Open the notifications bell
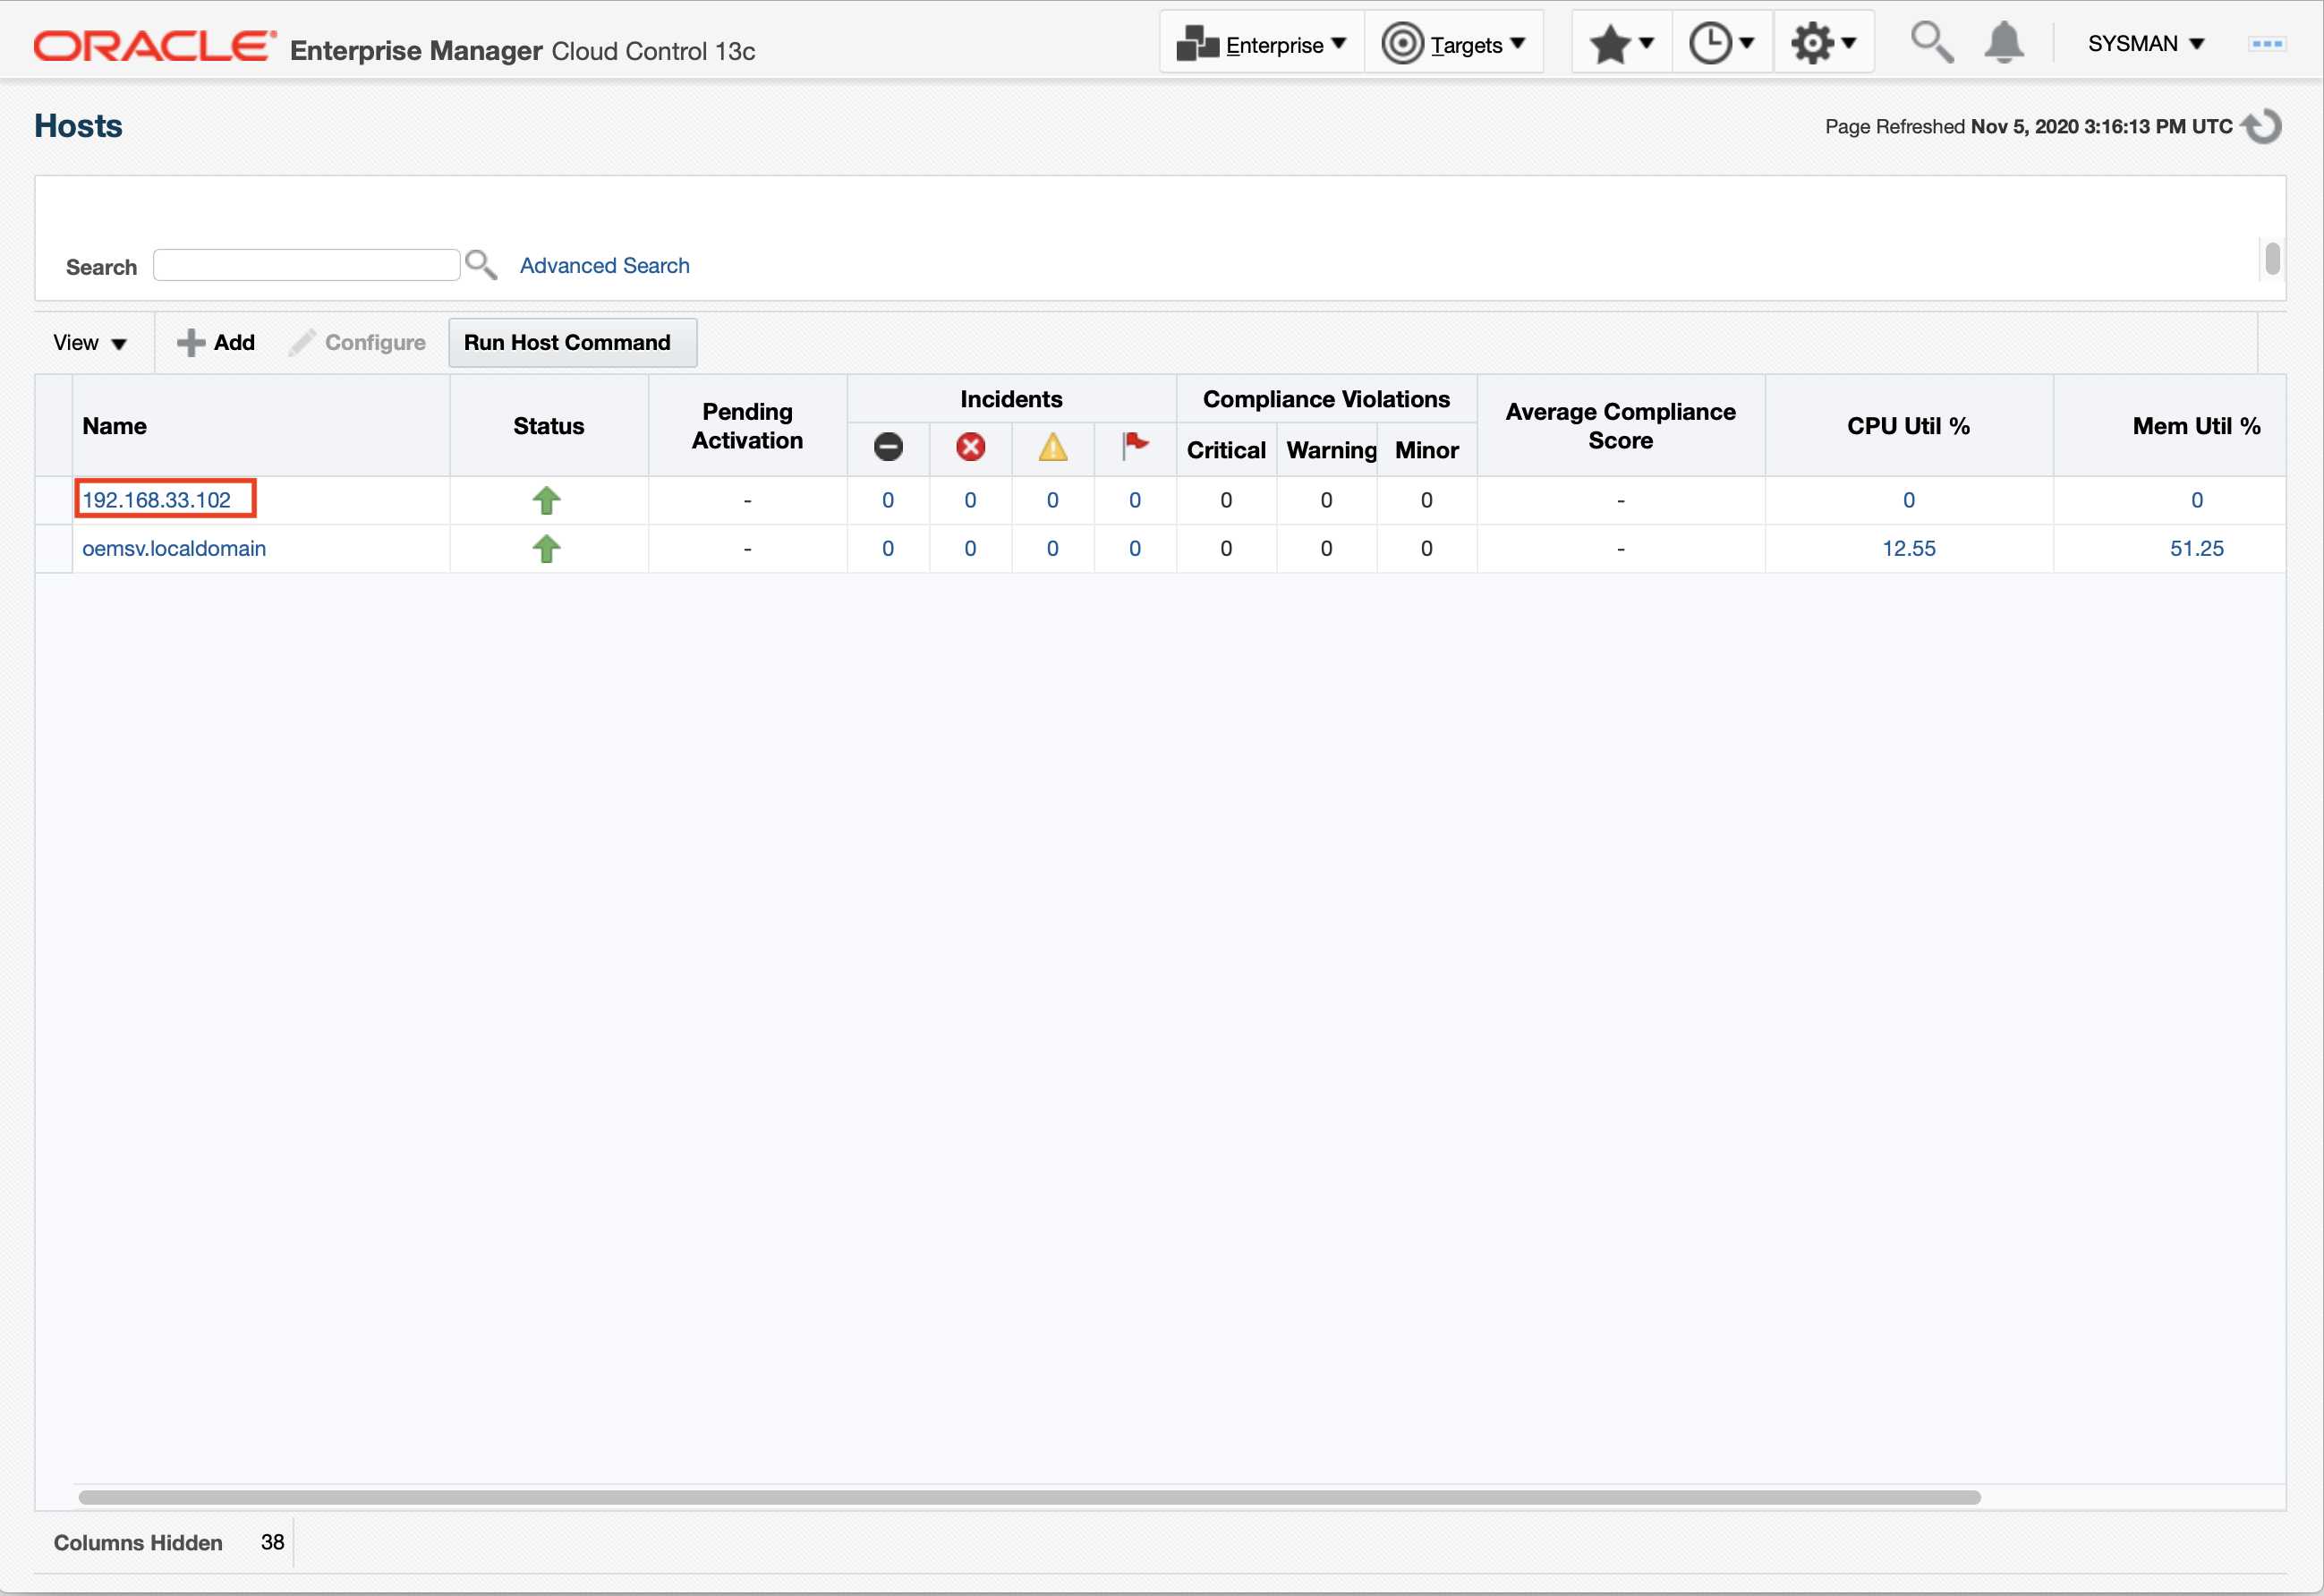 (2004, 43)
